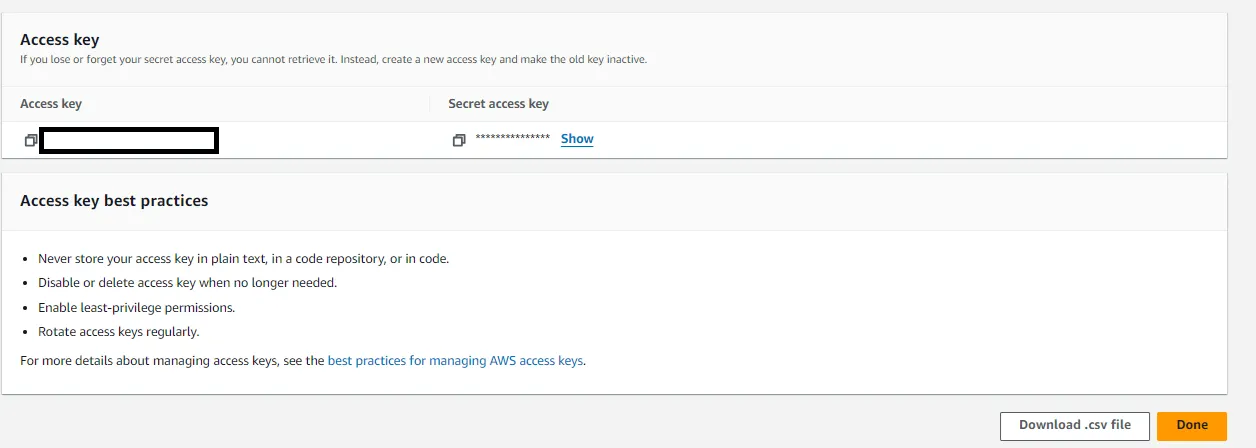This screenshot has width=1256, height=448.
Task: Open best practices for managing AWS access keys
Action: pyautogui.click(x=455, y=360)
